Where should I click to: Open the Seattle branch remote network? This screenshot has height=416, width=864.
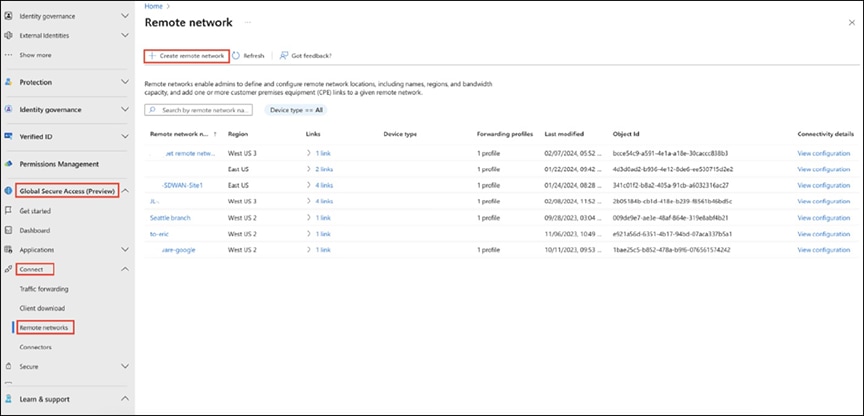pos(170,218)
